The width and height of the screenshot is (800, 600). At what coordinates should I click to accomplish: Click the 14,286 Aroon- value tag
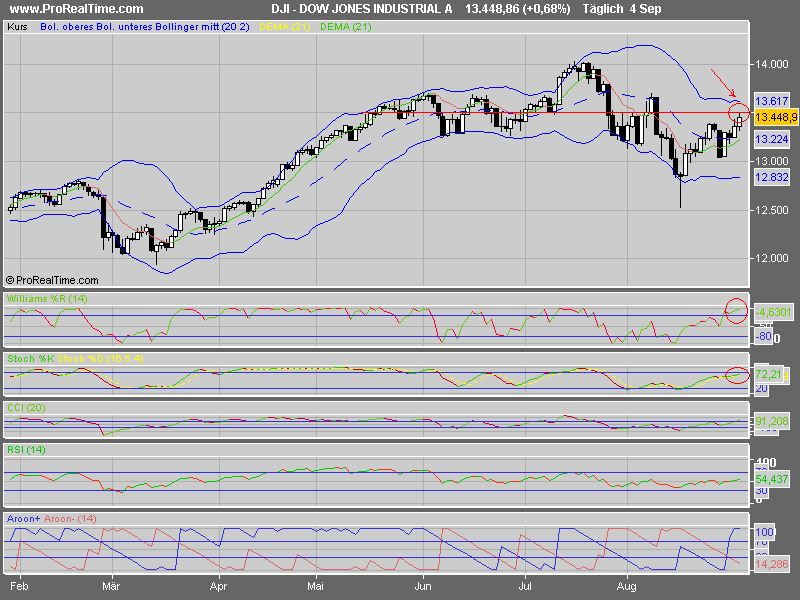click(x=771, y=564)
